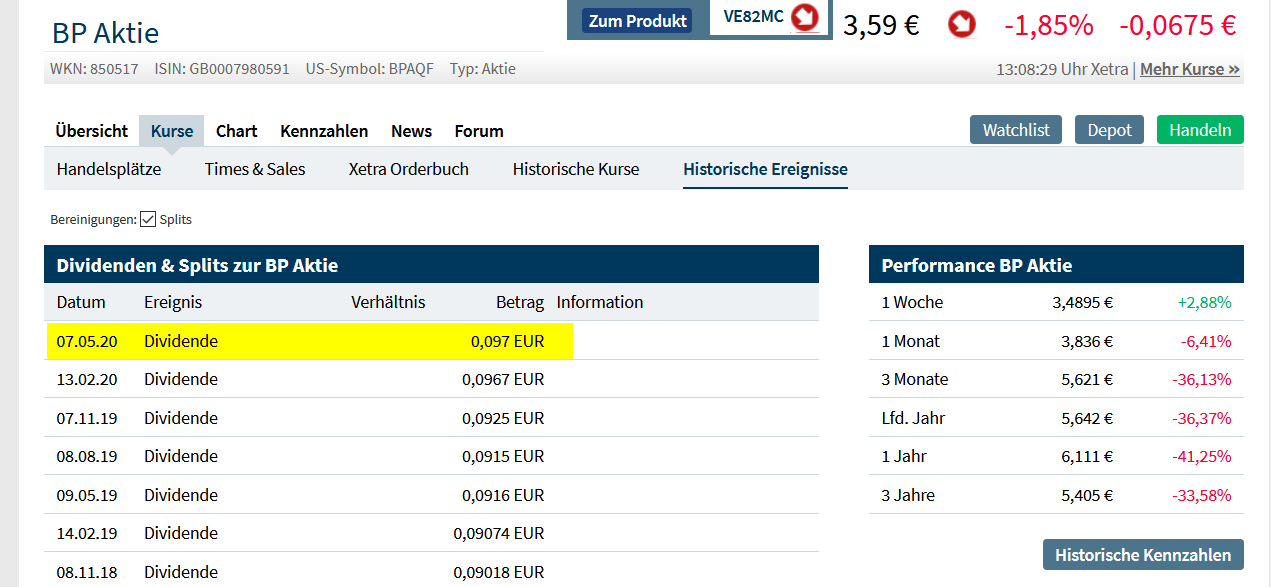Open the Übersicht tab
Image resolution: width=1271 pixels, height=587 pixels.
[x=92, y=131]
